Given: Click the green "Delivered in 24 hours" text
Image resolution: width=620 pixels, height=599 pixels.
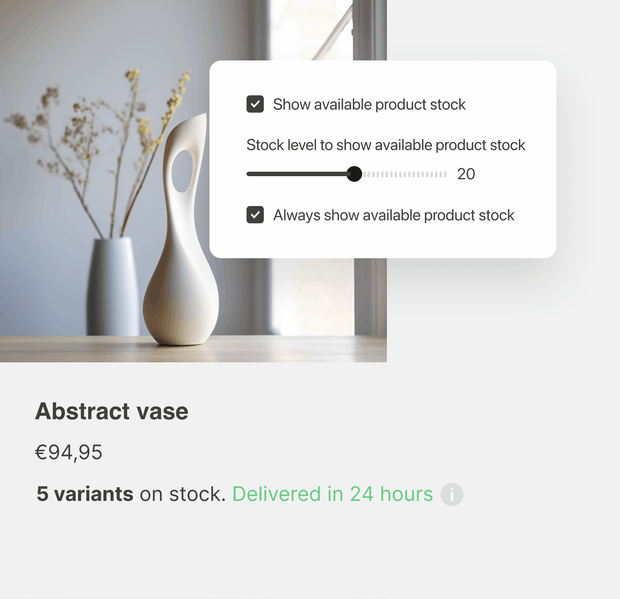Looking at the screenshot, I should tap(332, 494).
